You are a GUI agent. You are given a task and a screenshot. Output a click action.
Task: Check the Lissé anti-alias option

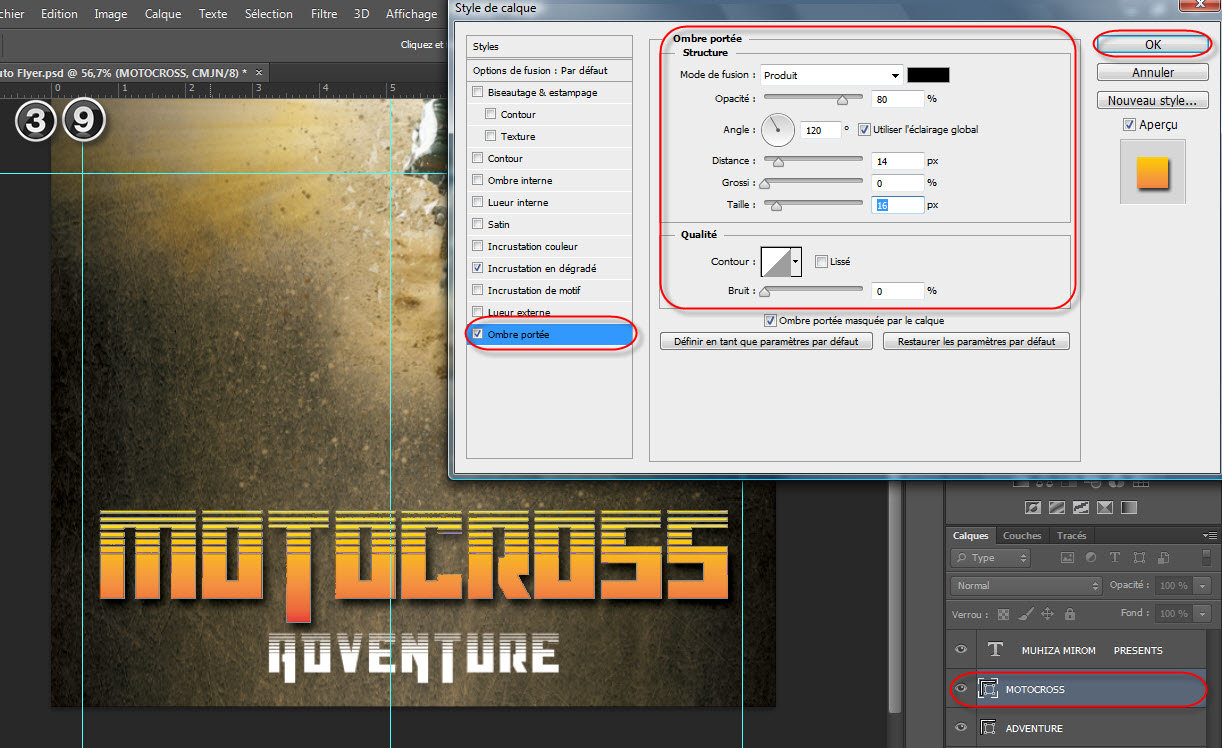click(821, 261)
